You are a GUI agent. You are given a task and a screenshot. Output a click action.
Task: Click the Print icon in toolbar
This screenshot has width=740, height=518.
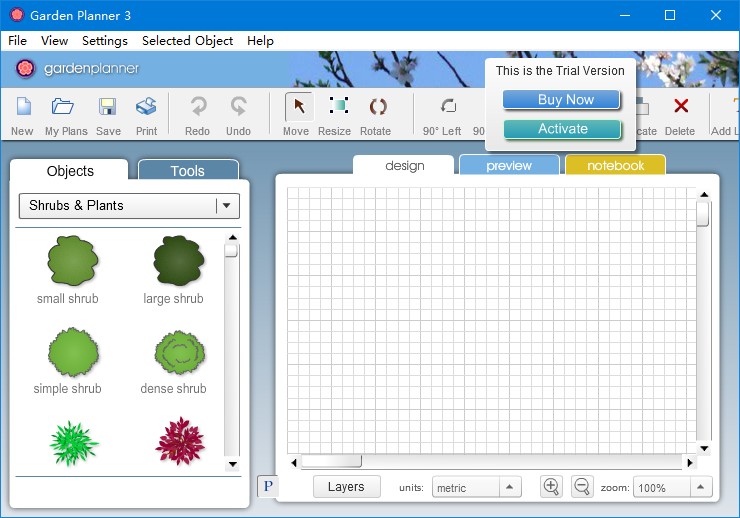pyautogui.click(x=146, y=107)
